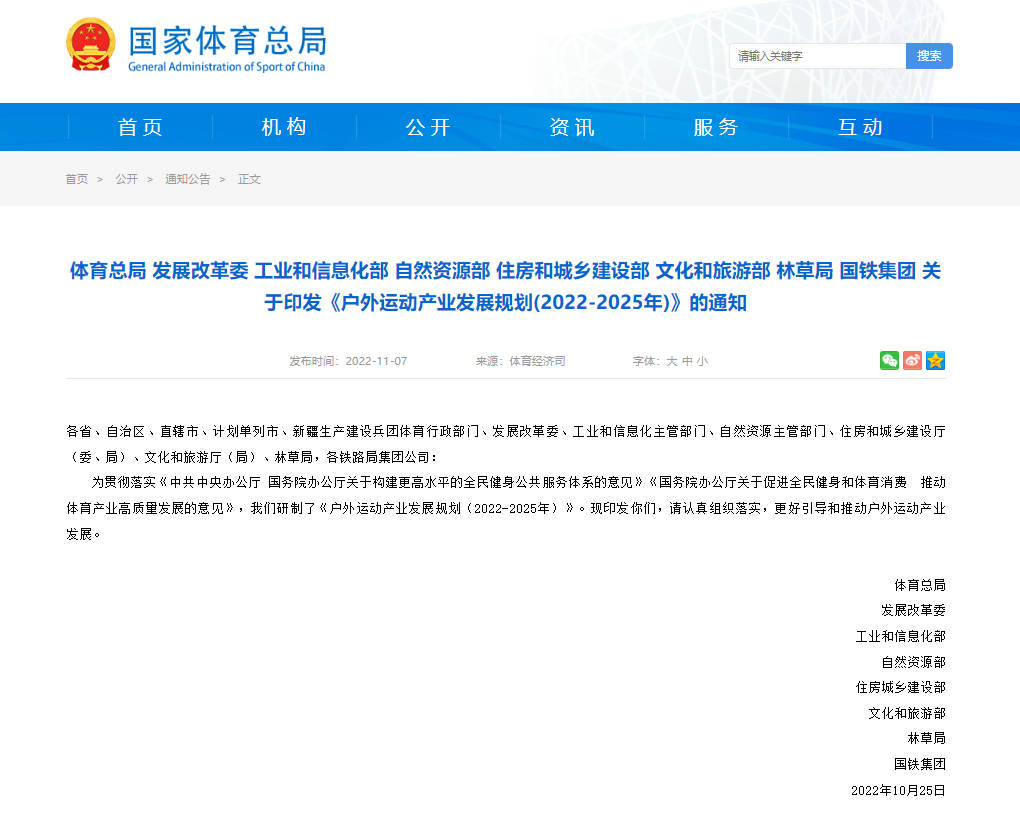Expand the 资讯 navigation menu
The height and width of the screenshot is (820, 1020).
click(572, 127)
